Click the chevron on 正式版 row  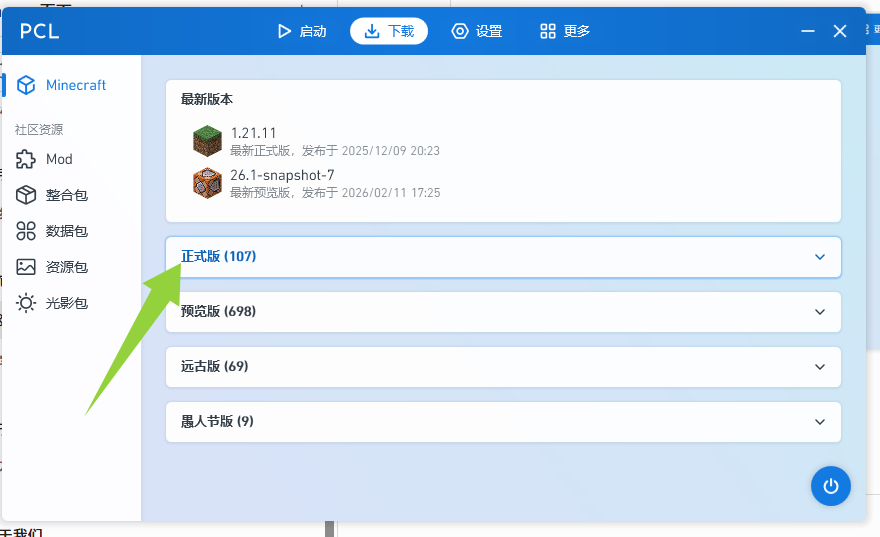pyautogui.click(x=819, y=257)
